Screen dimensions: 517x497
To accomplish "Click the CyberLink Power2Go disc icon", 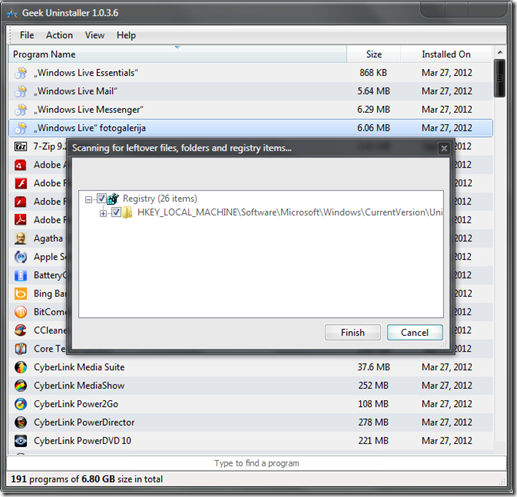I will coord(21,404).
